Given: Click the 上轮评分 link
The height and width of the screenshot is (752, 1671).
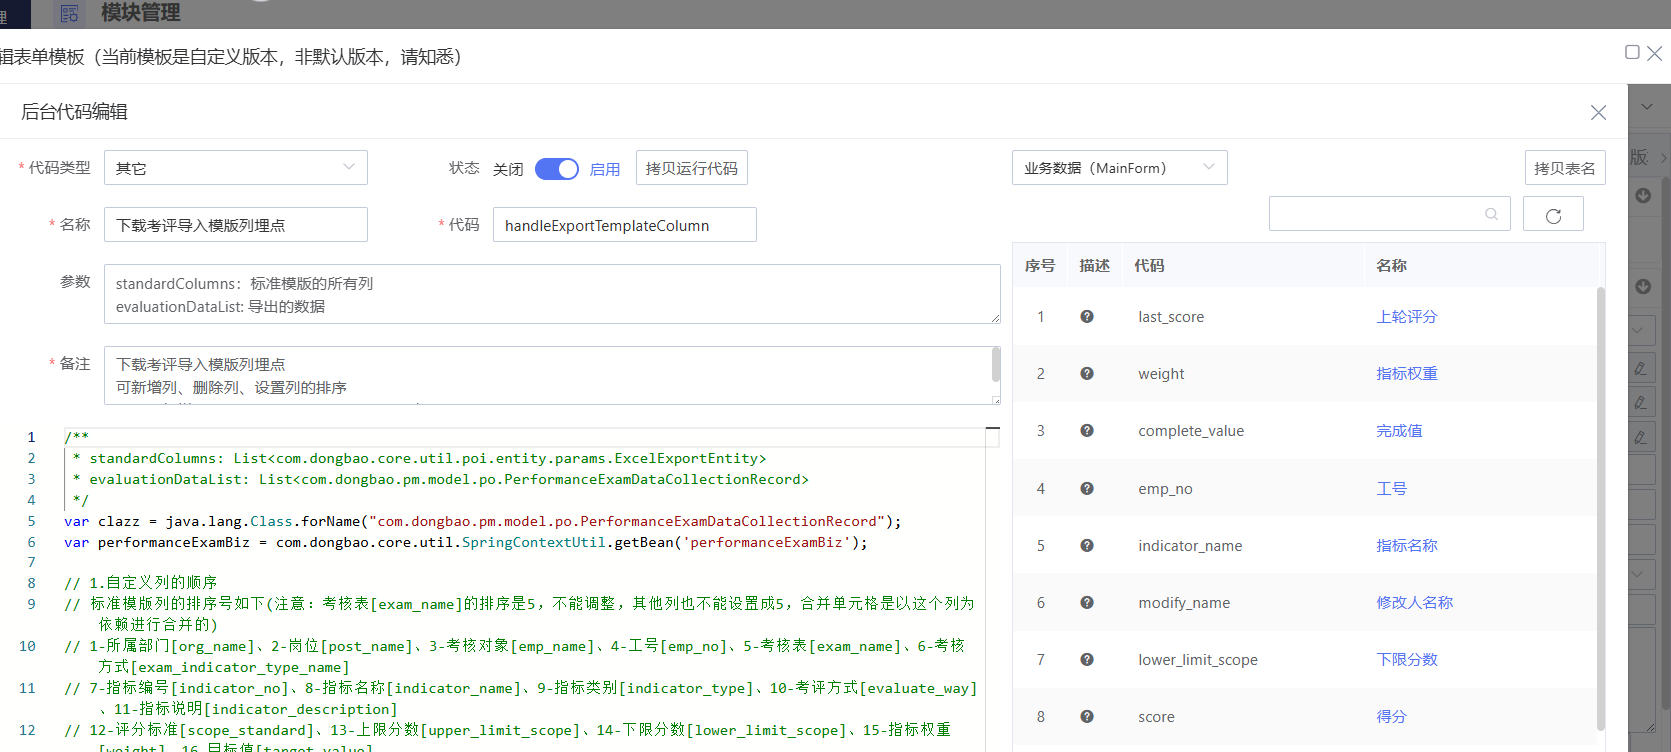Looking at the screenshot, I should pyautogui.click(x=1406, y=316).
